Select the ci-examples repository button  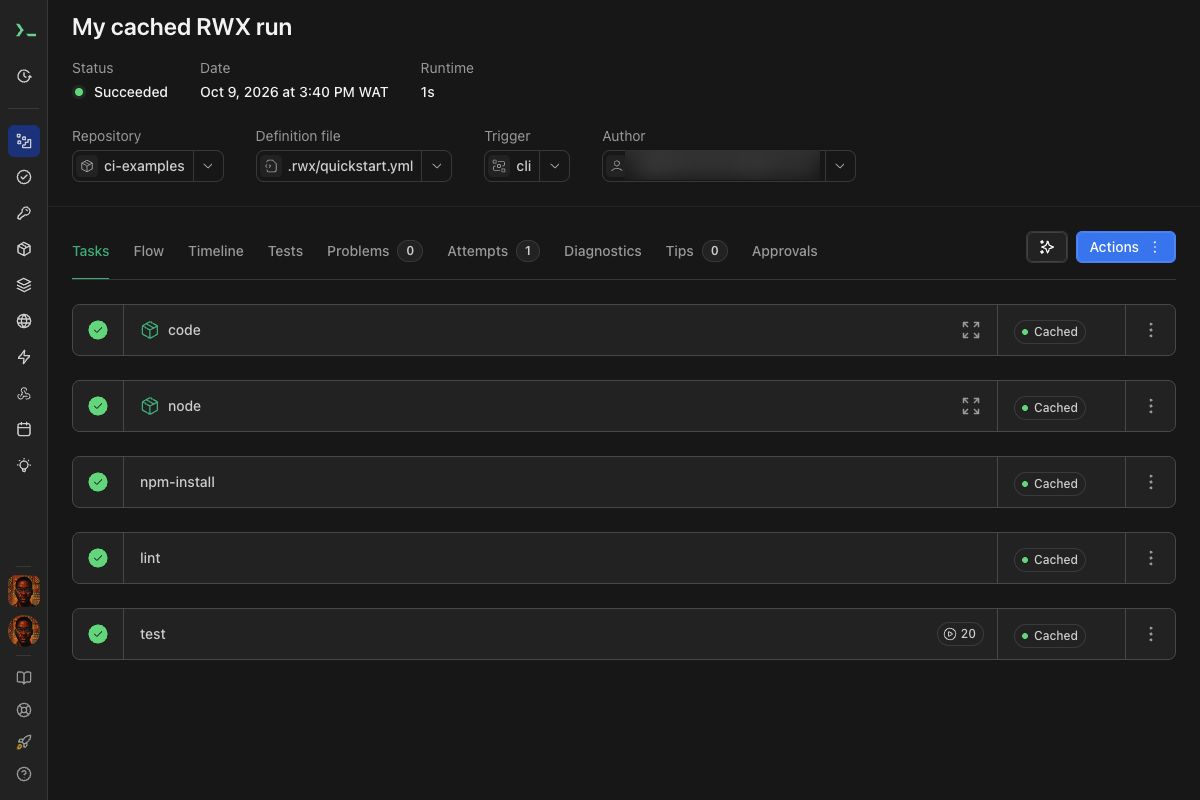pyautogui.click(x=133, y=166)
